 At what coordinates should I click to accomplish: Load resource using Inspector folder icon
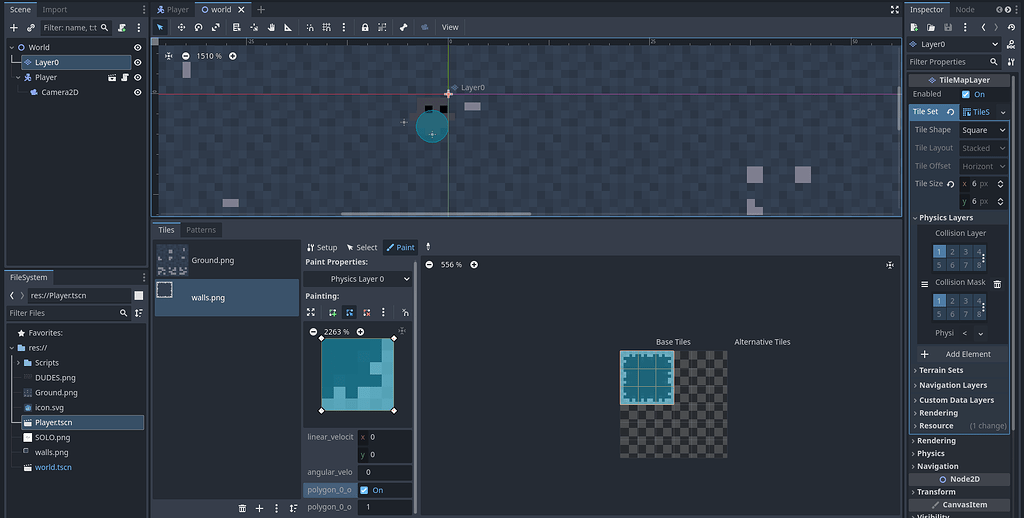tap(931, 27)
